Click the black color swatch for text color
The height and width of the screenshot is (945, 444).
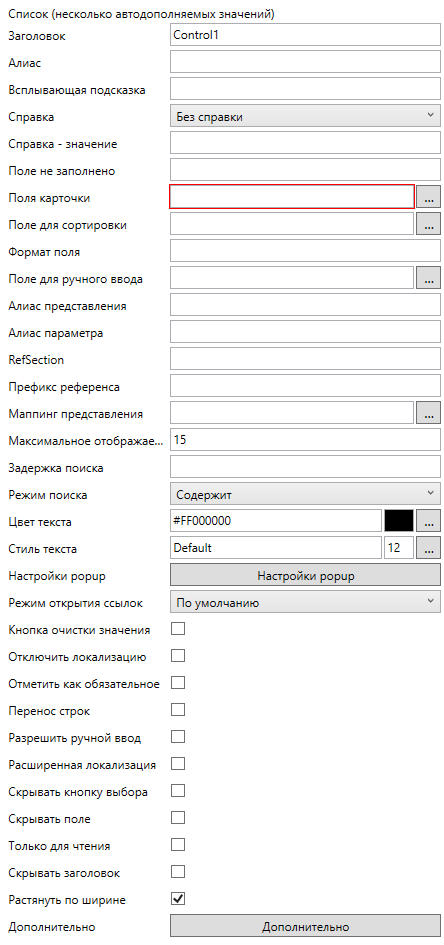pos(399,521)
